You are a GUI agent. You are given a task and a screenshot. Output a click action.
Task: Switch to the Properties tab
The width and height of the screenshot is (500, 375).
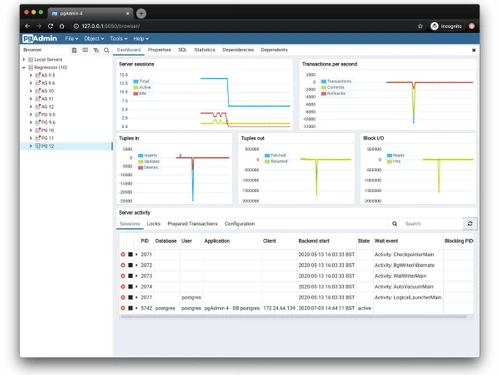[159, 50]
